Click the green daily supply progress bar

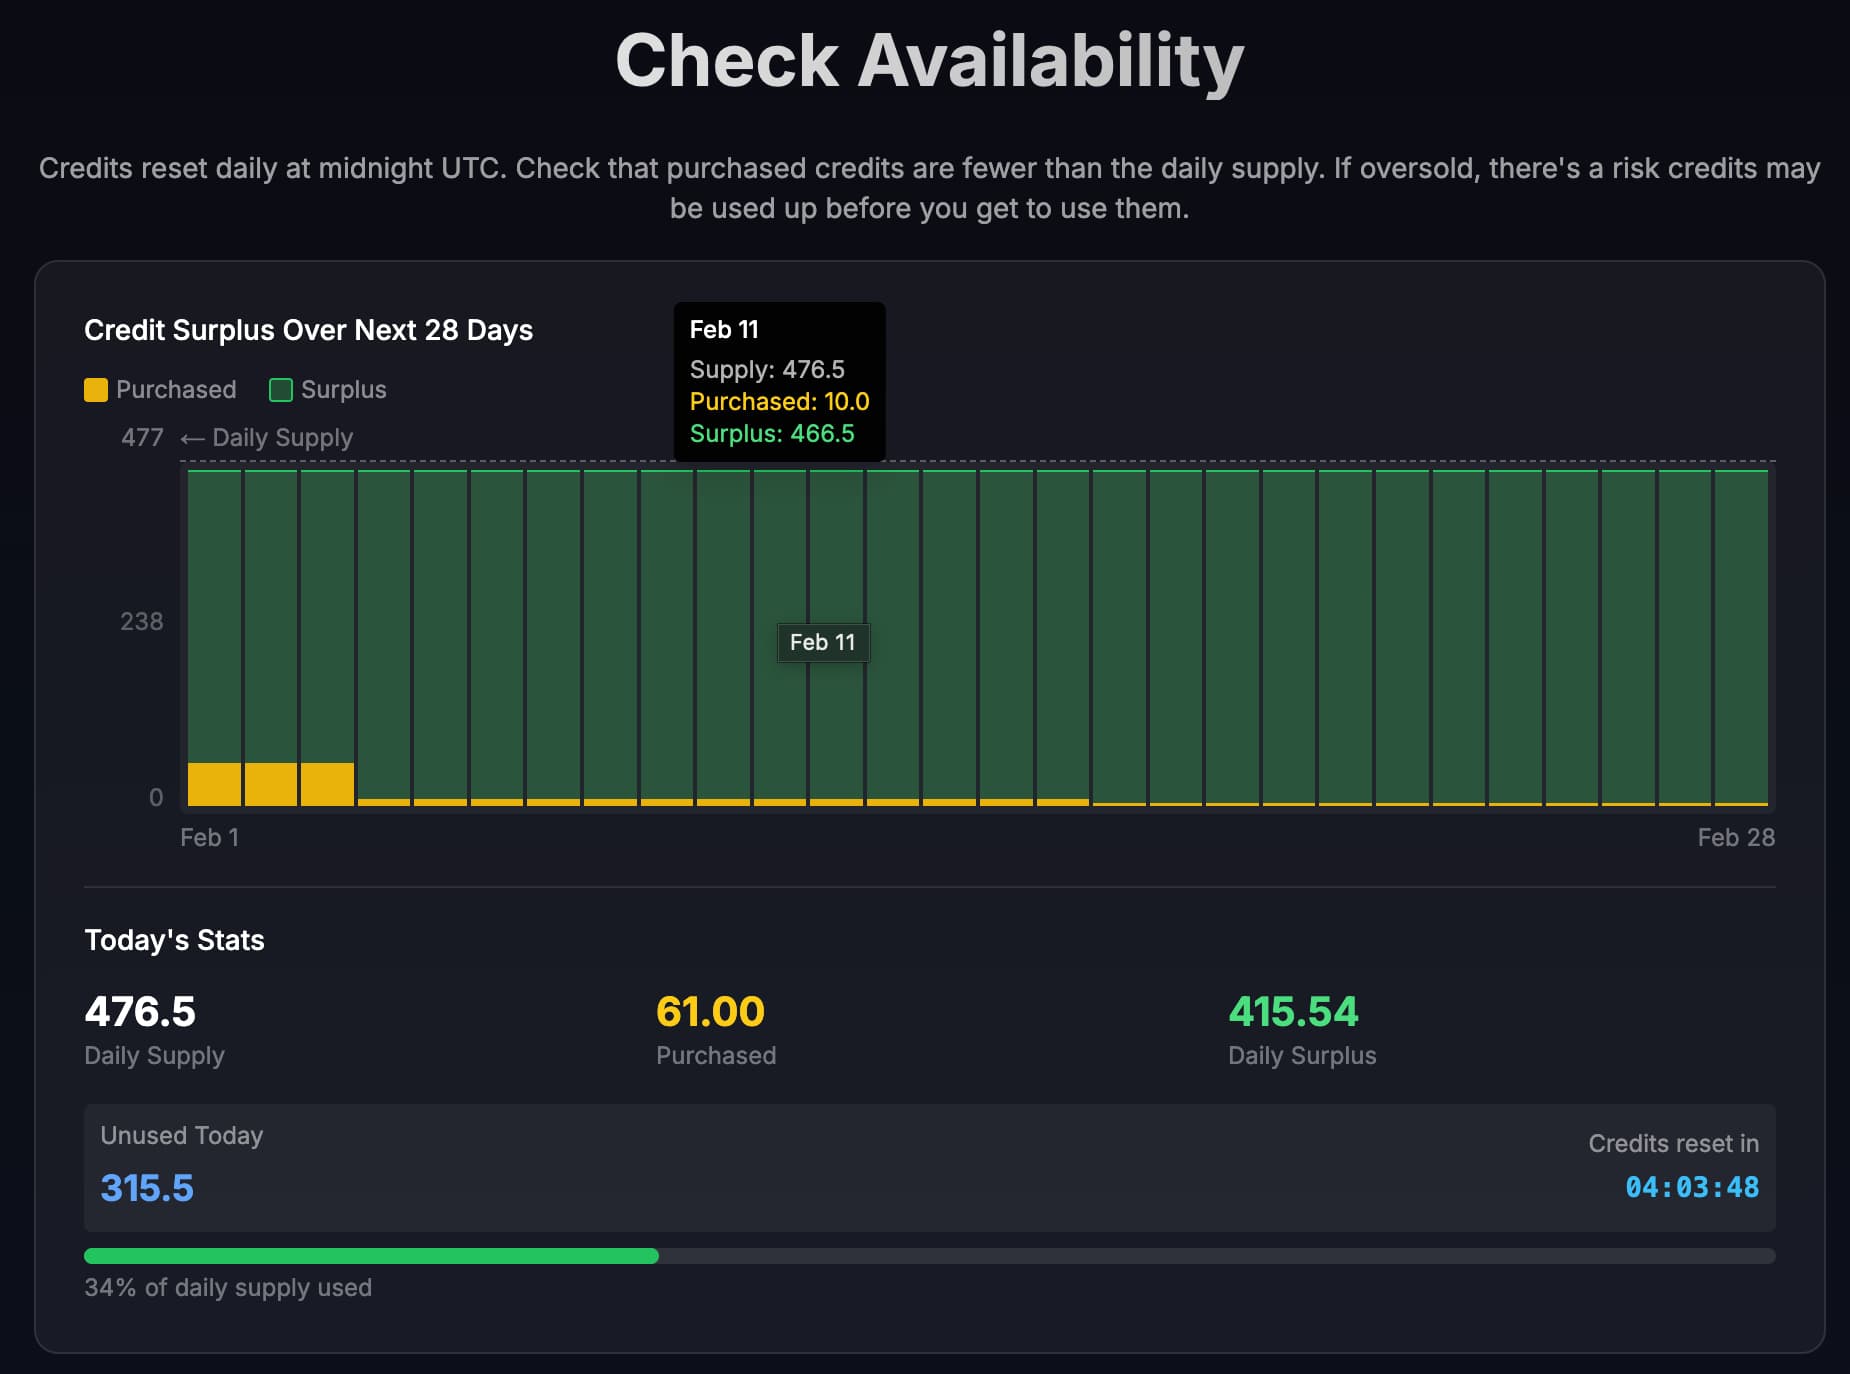pos(371,1256)
